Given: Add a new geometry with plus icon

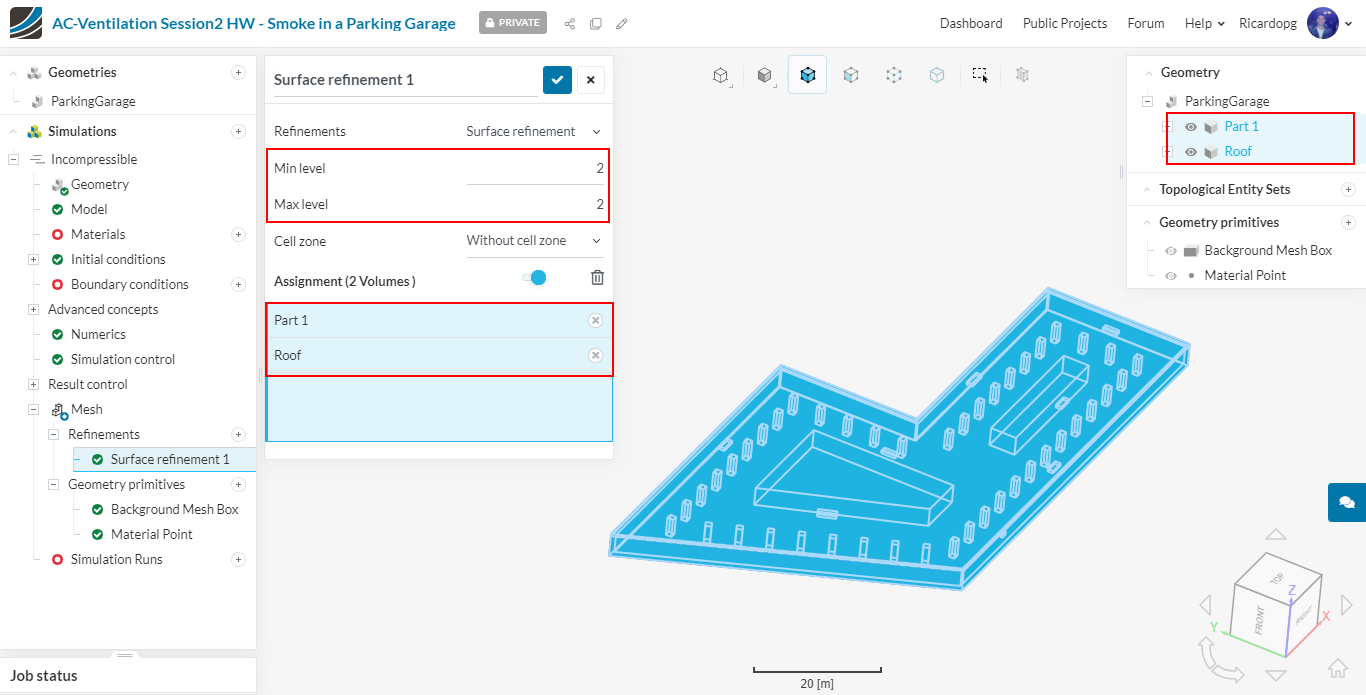Looking at the screenshot, I should pyautogui.click(x=238, y=72).
